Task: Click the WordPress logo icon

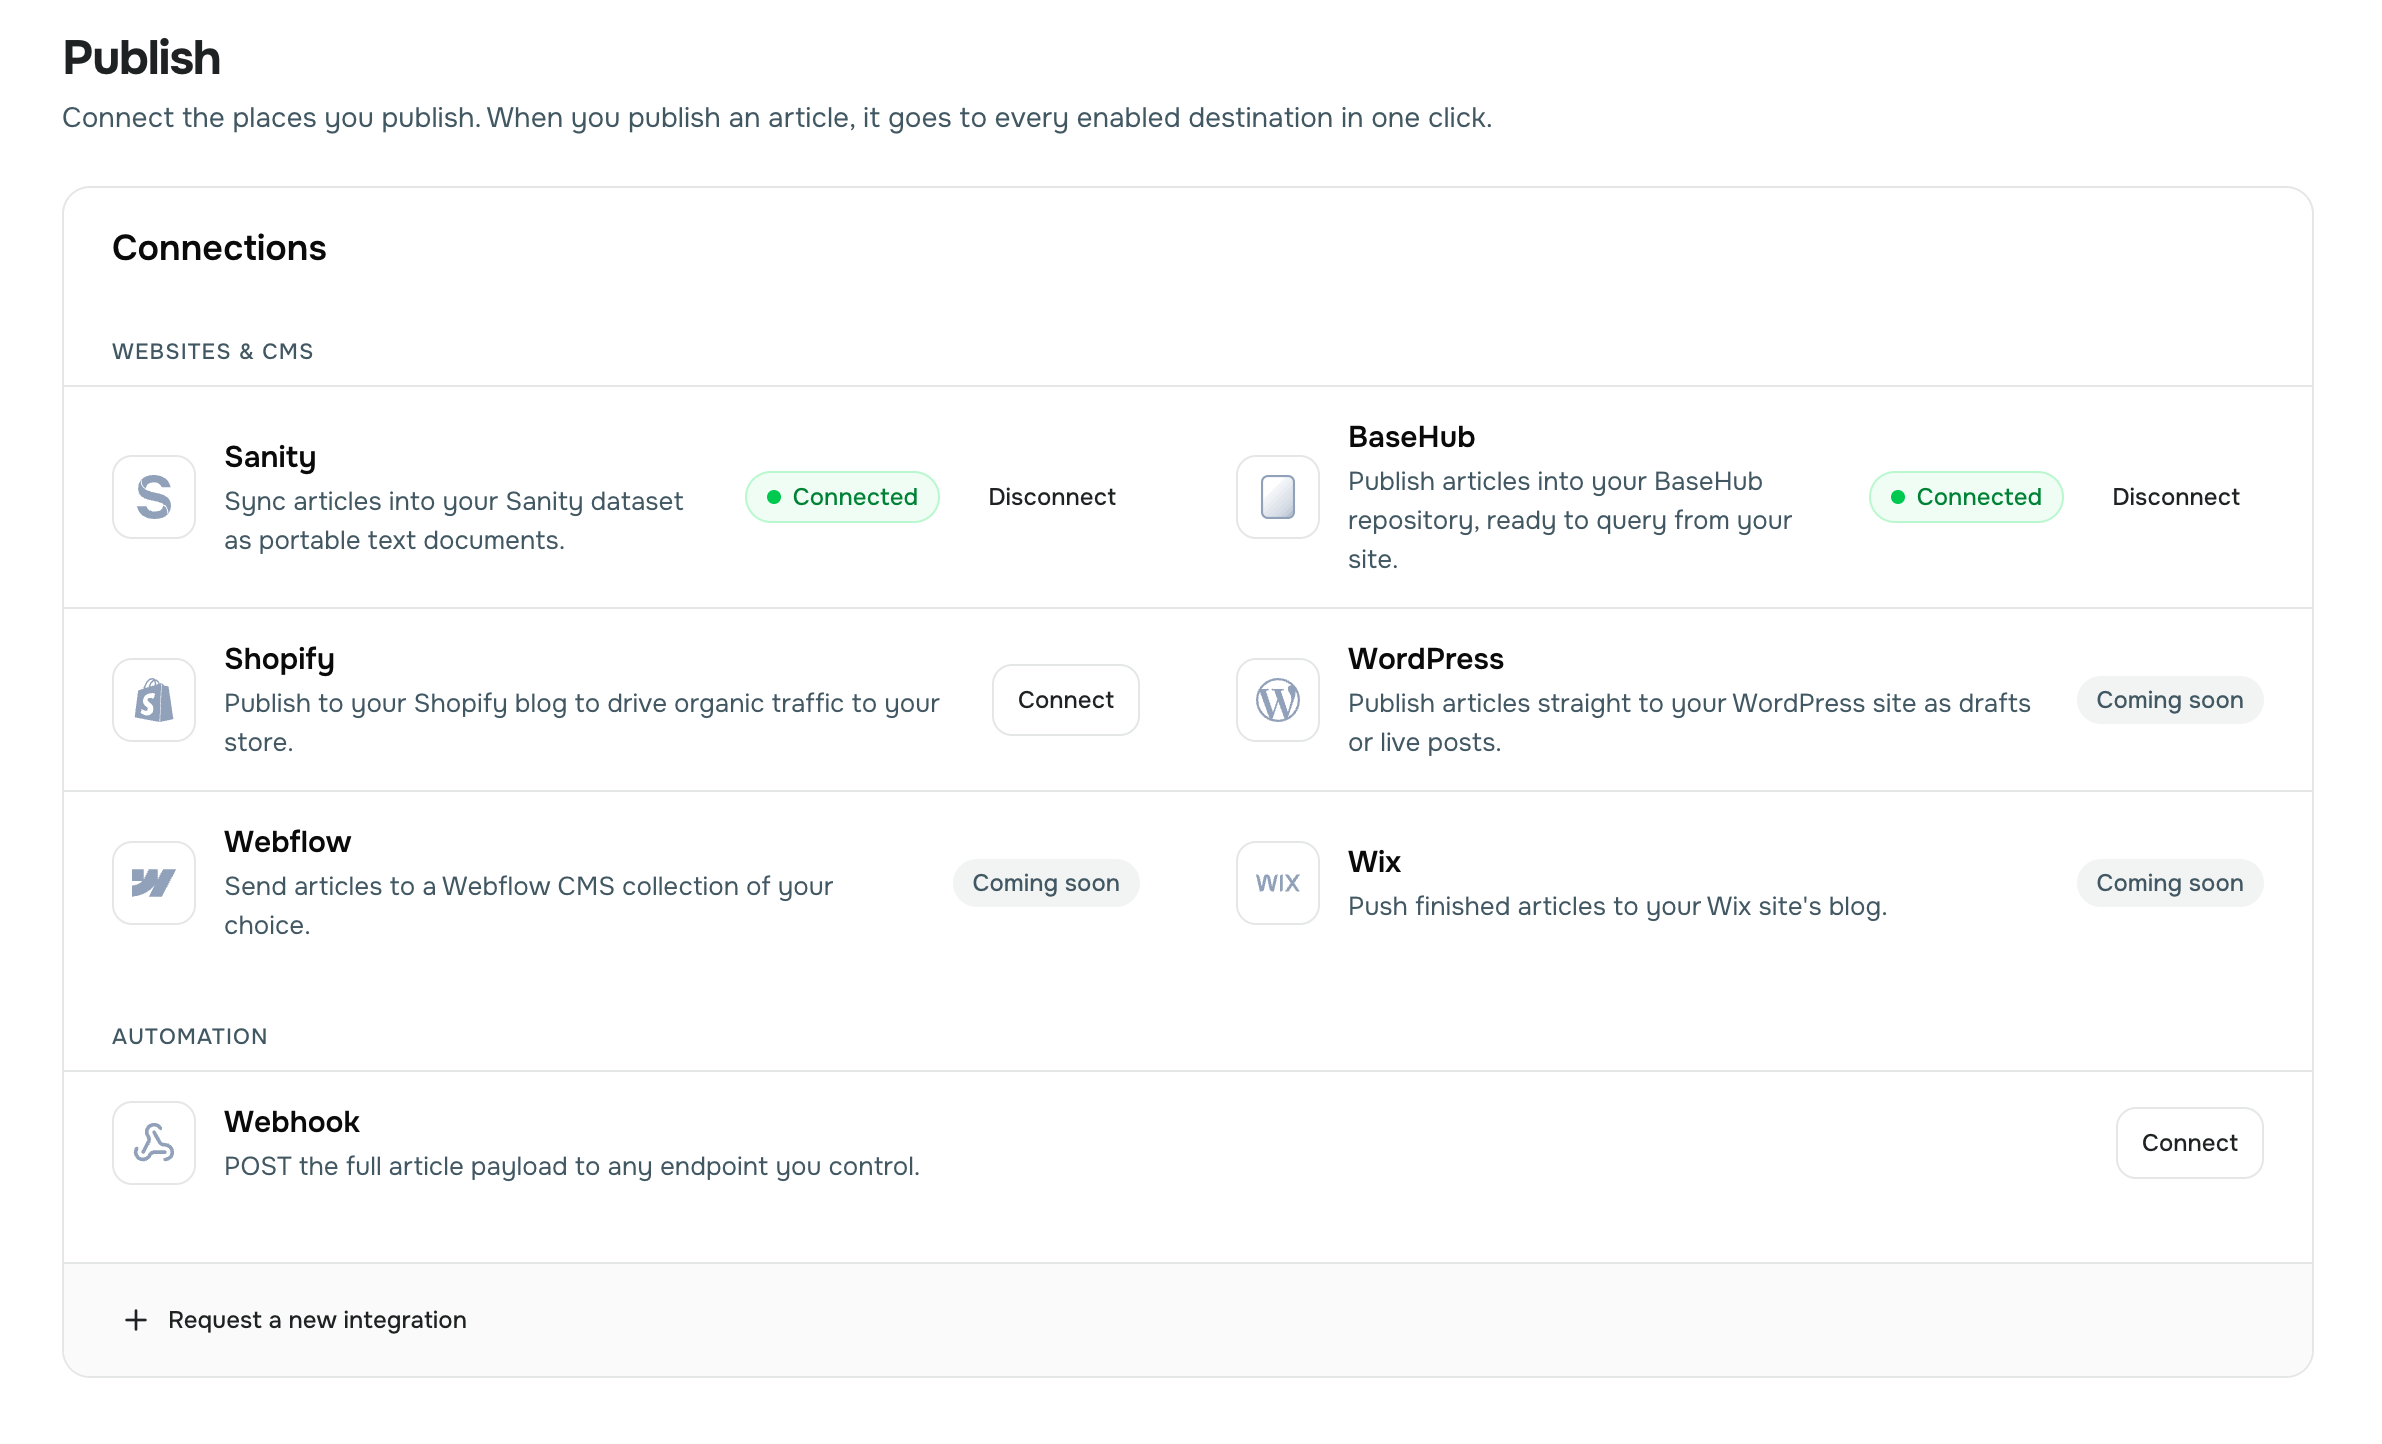Action: [1278, 700]
